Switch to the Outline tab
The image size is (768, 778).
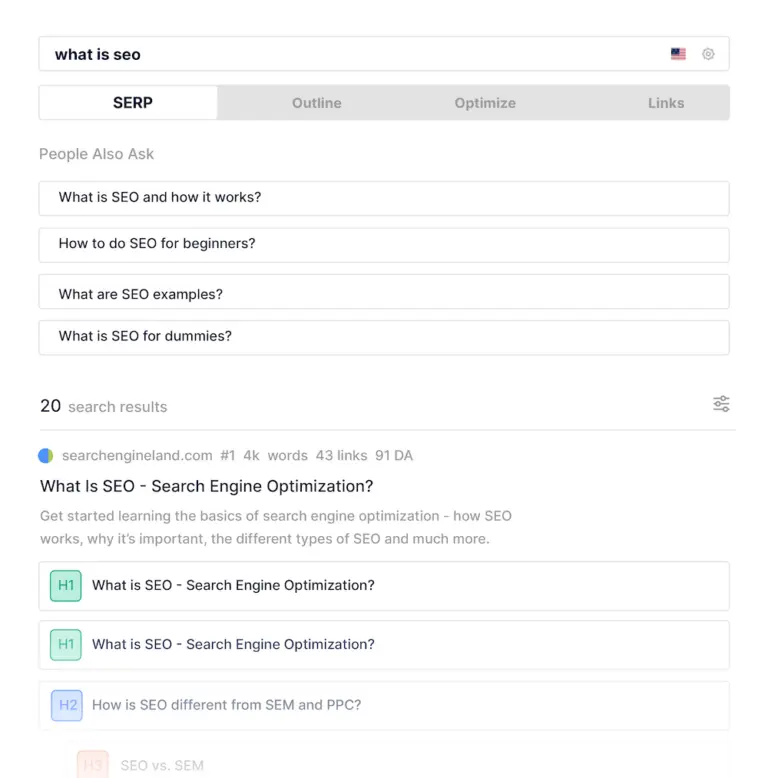coord(316,103)
